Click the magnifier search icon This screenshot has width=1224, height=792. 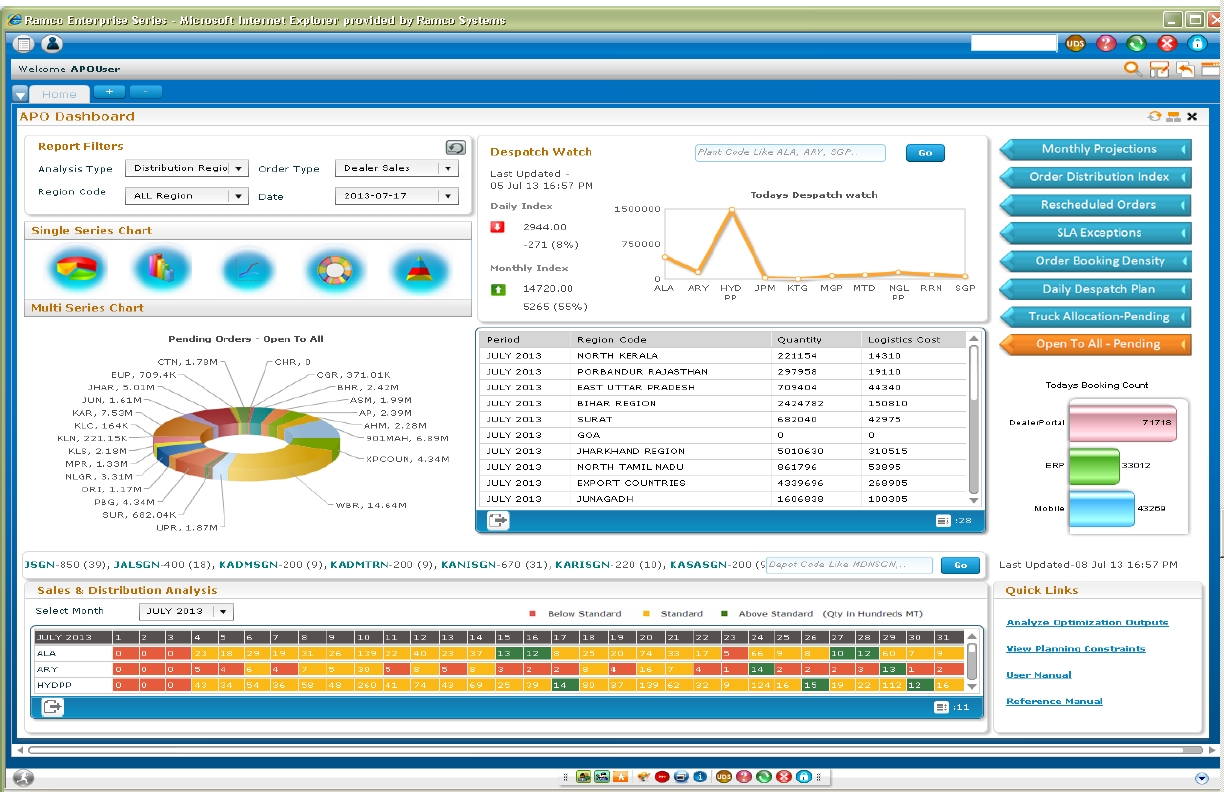click(x=1133, y=69)
